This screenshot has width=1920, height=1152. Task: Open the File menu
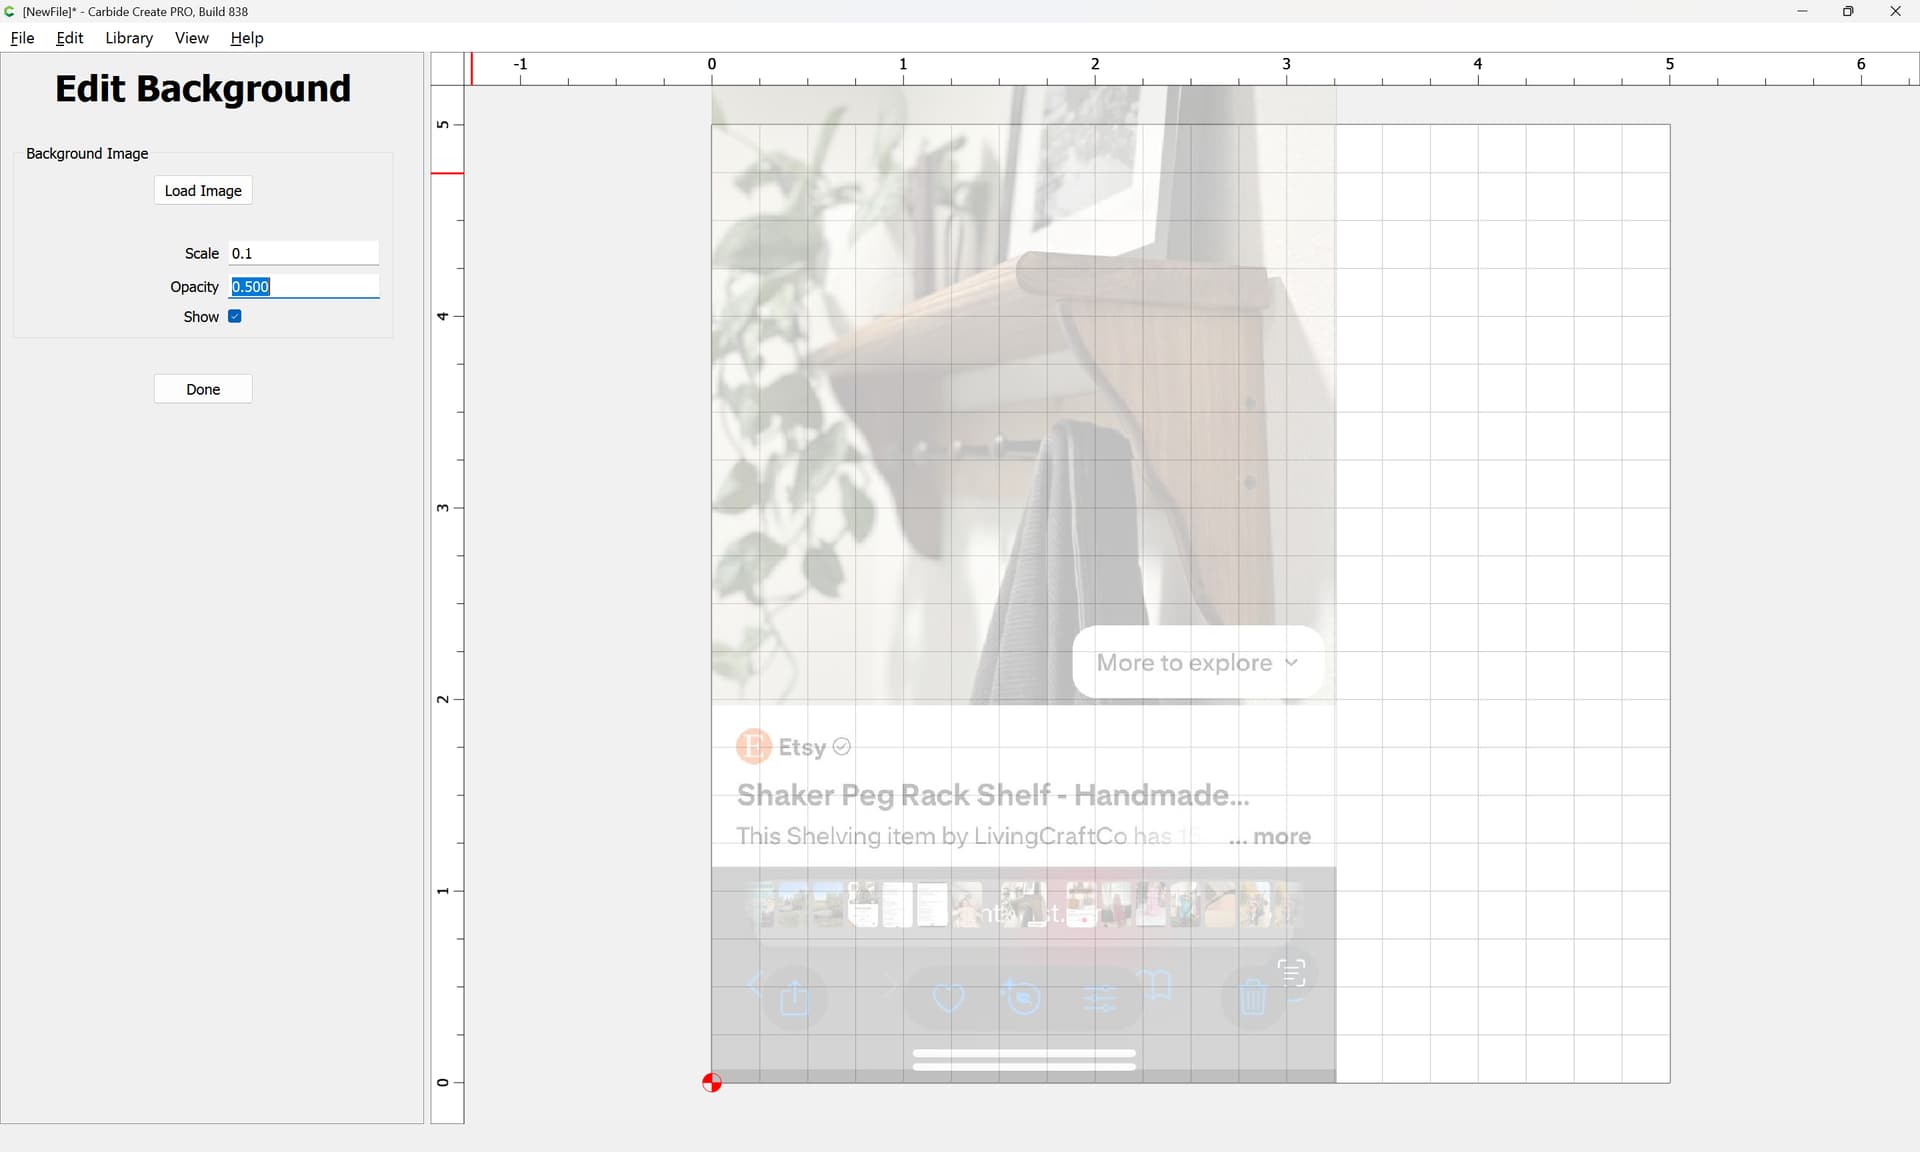click(22, 38)
